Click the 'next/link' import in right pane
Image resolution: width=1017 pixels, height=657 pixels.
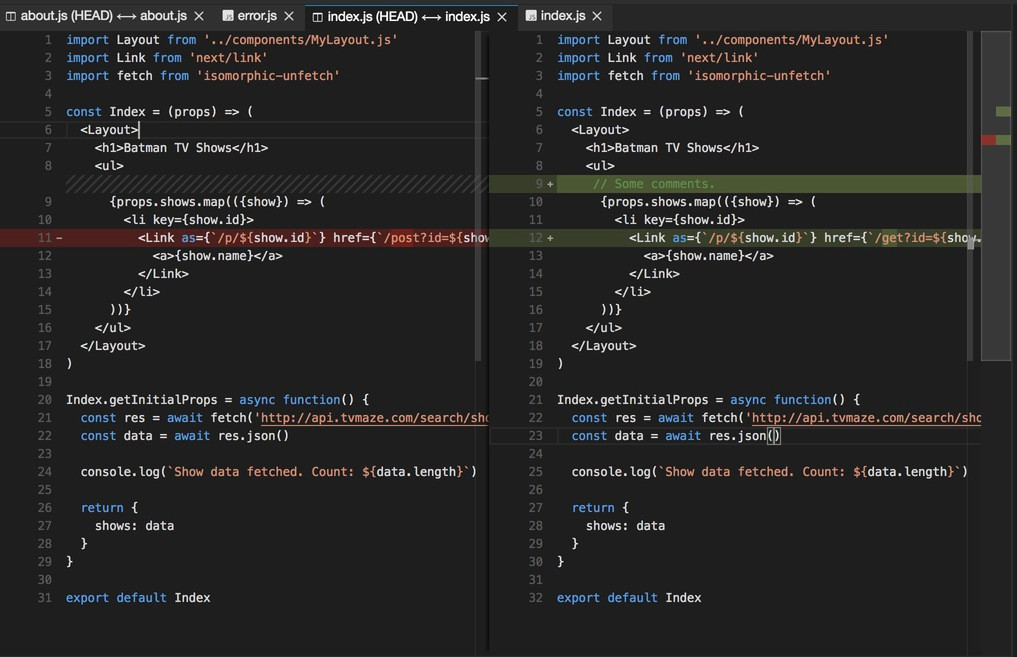tap(658, 58)
